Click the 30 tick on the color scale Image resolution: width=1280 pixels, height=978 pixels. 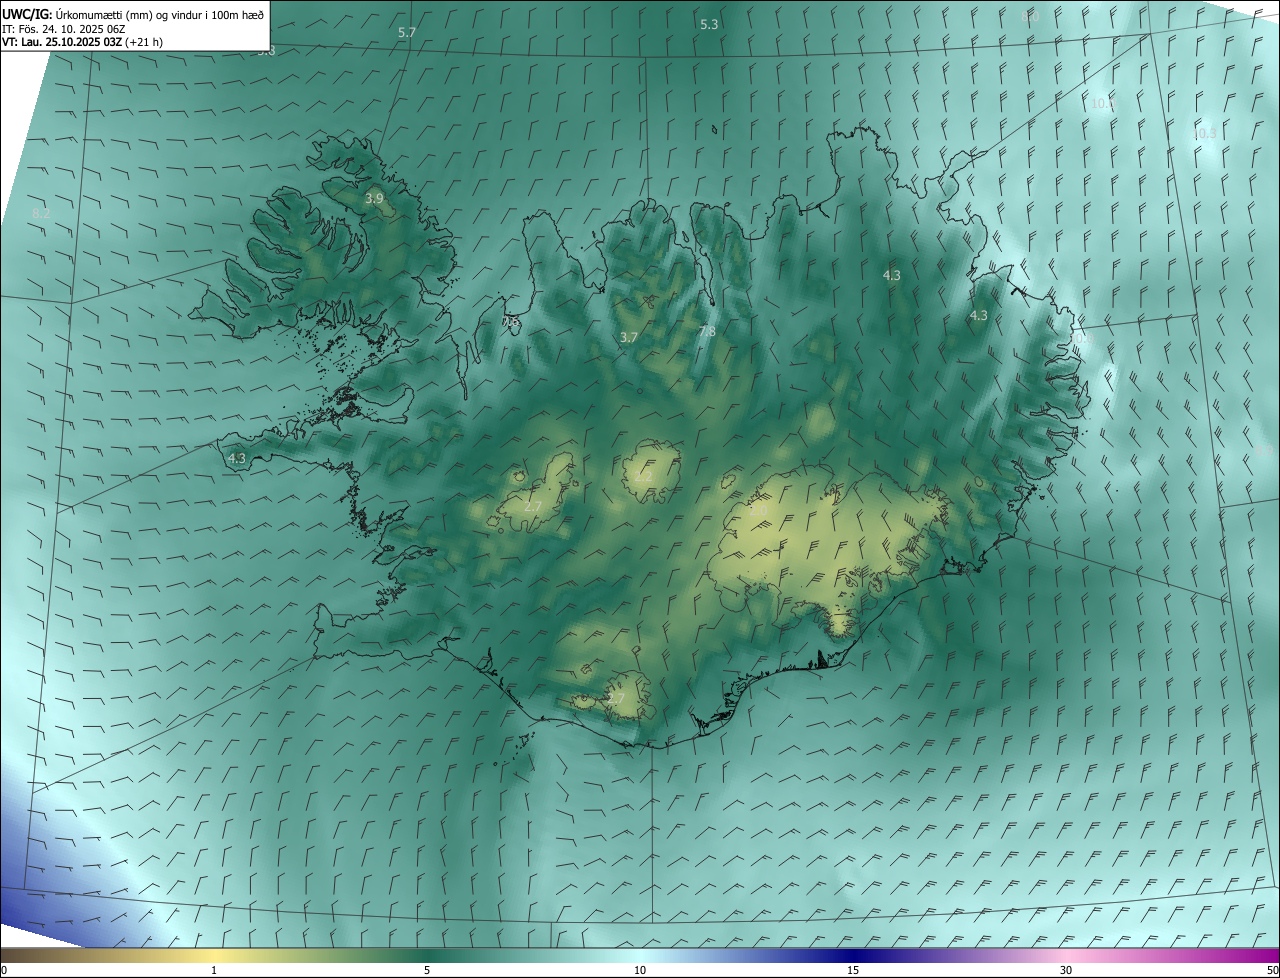click(x=1066, y=971)
